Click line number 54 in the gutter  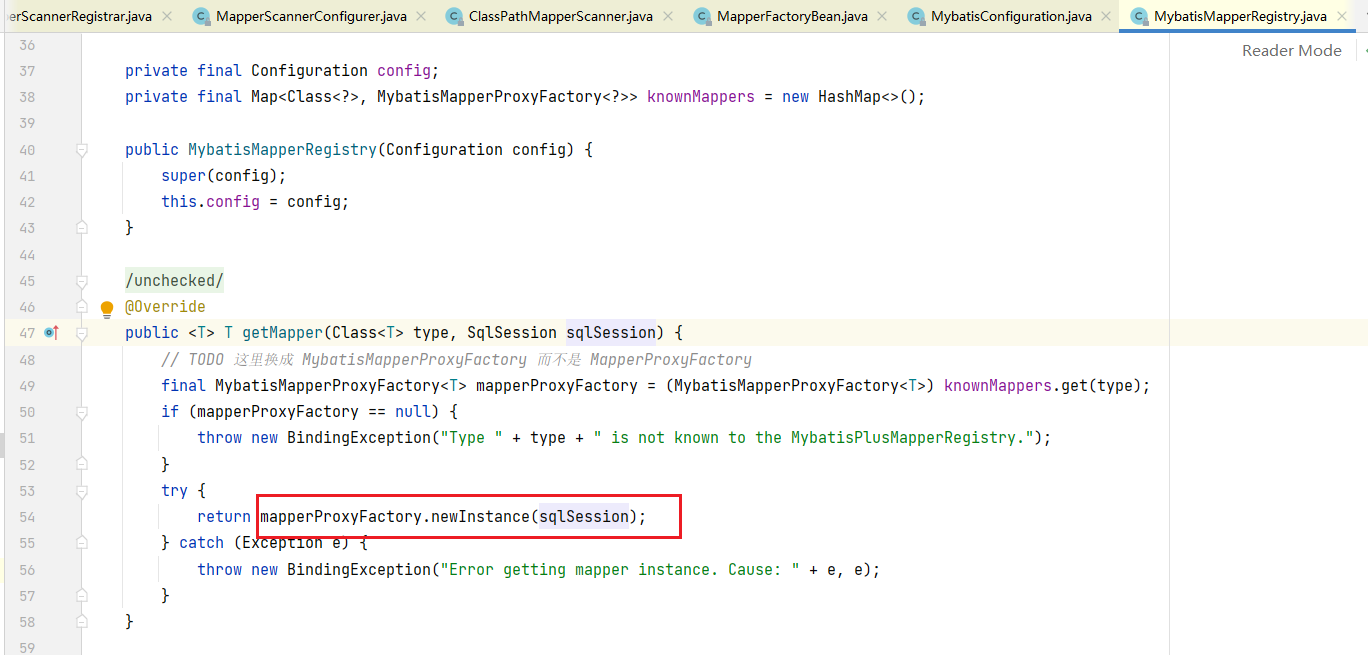tap(27, 517)
